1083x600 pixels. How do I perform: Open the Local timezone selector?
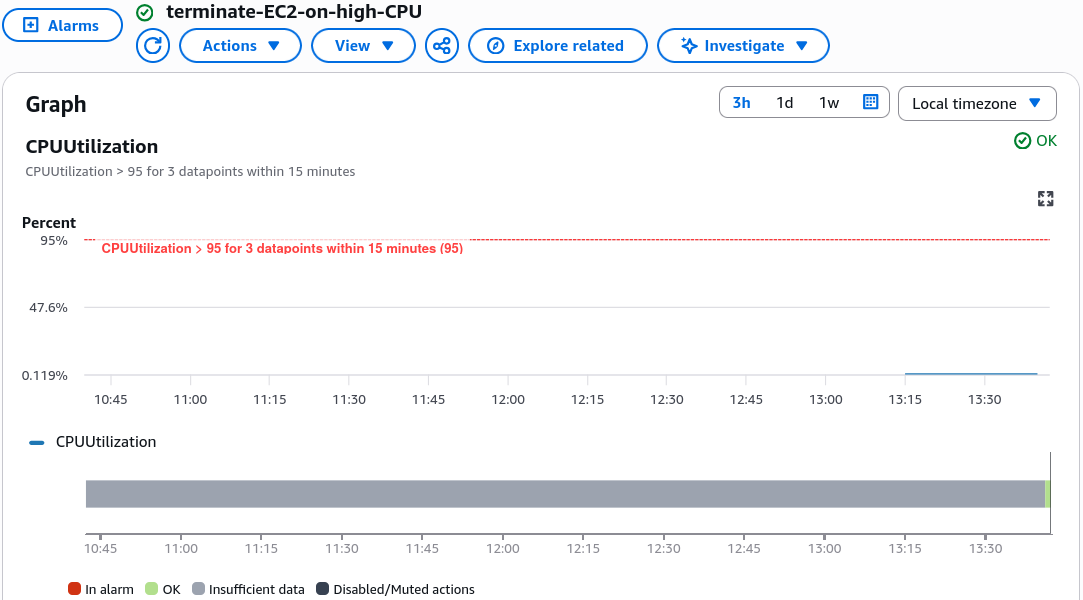[977, 104]
